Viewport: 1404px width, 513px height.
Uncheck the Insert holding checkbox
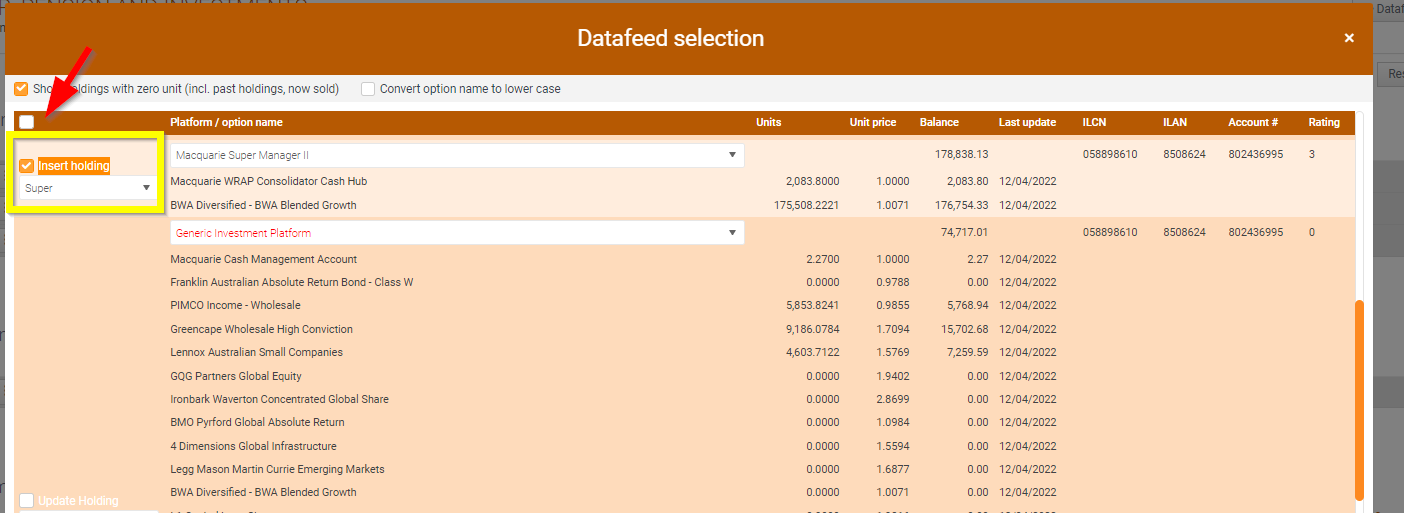27,166
